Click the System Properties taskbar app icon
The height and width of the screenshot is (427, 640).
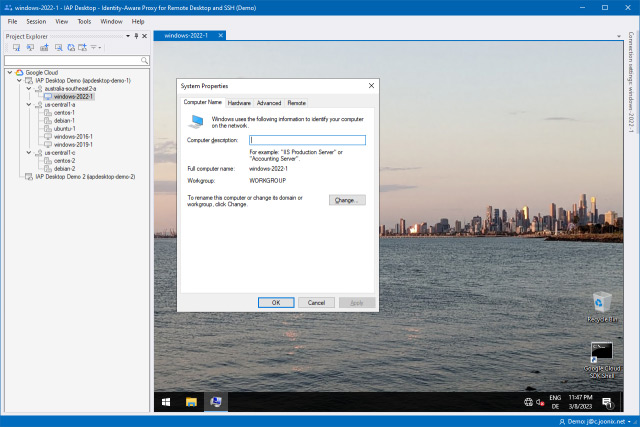tap(216, 402)
